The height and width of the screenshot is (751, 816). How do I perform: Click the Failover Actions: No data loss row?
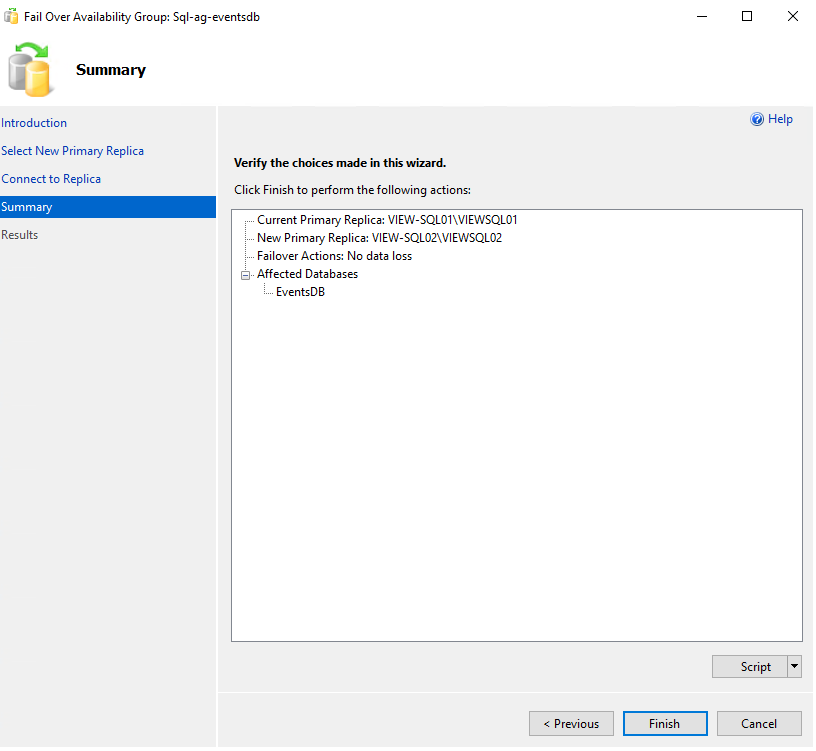[x=334, y=256]
